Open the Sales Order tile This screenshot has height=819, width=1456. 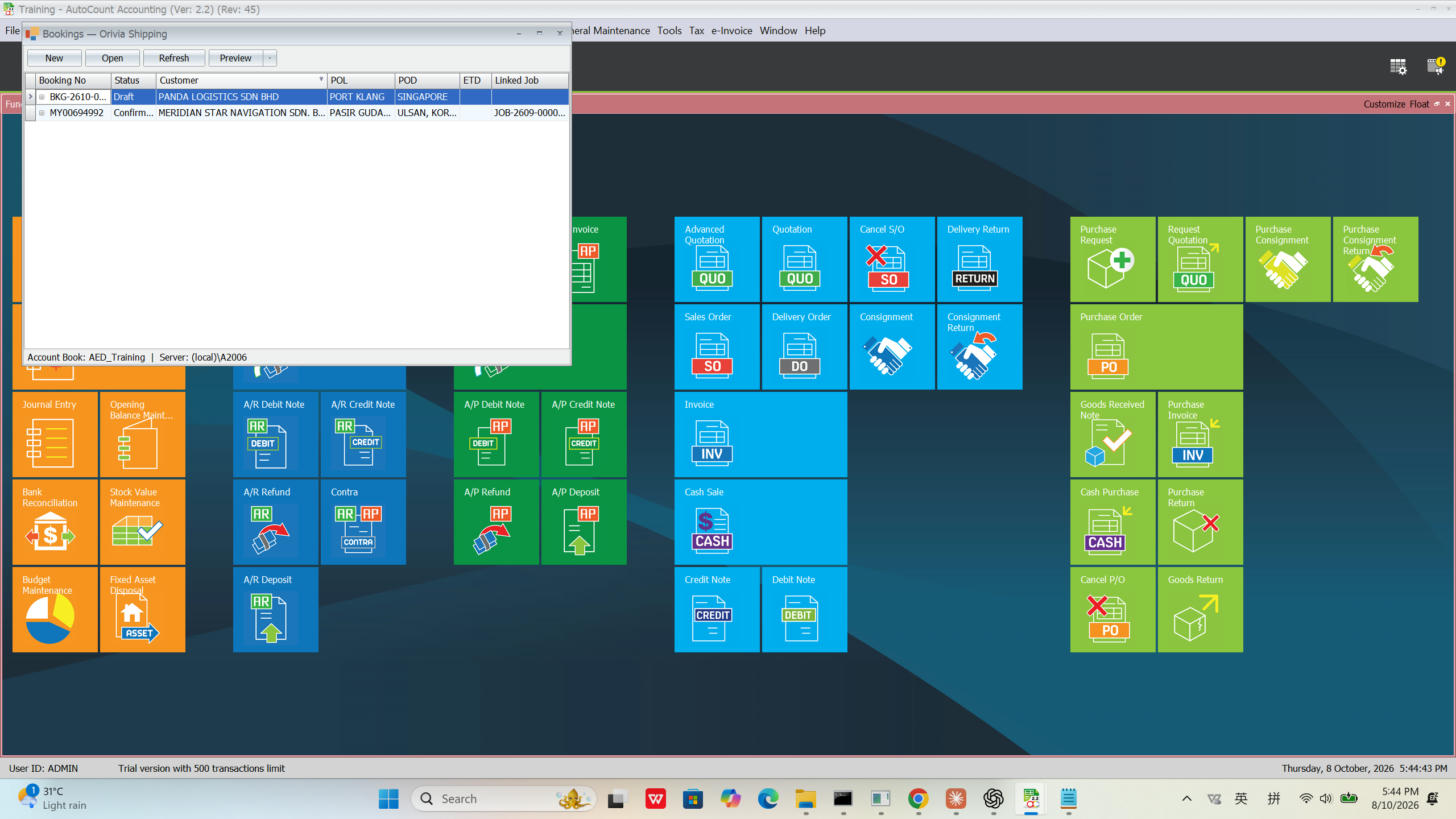point(717,346)
